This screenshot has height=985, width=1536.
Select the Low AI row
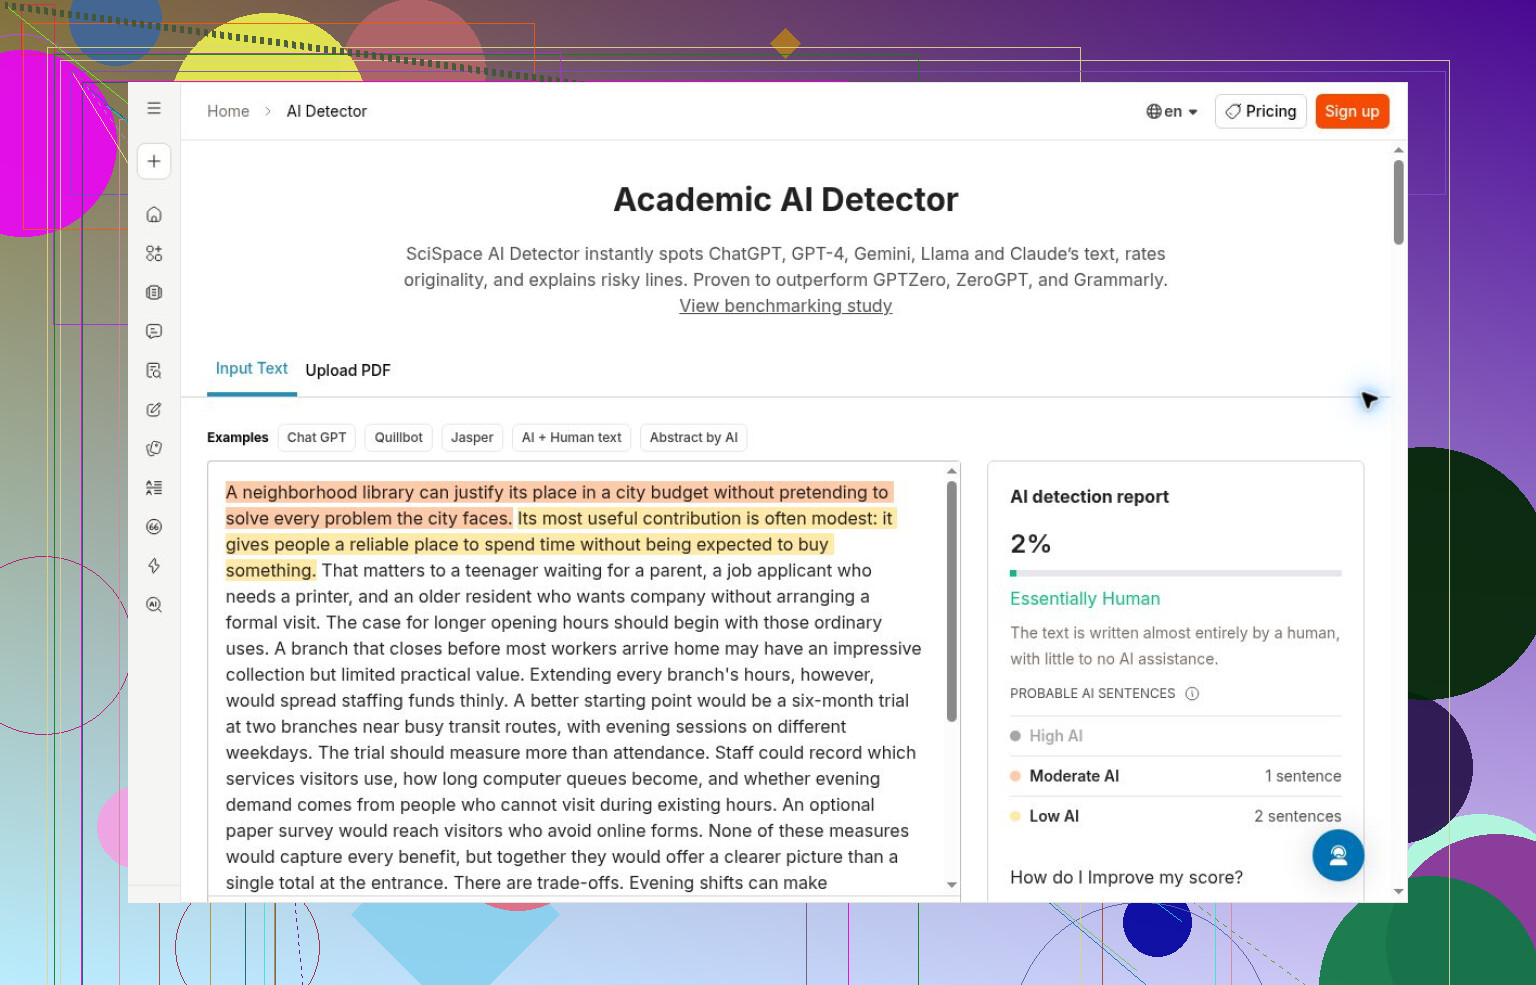pos(1176,816)
